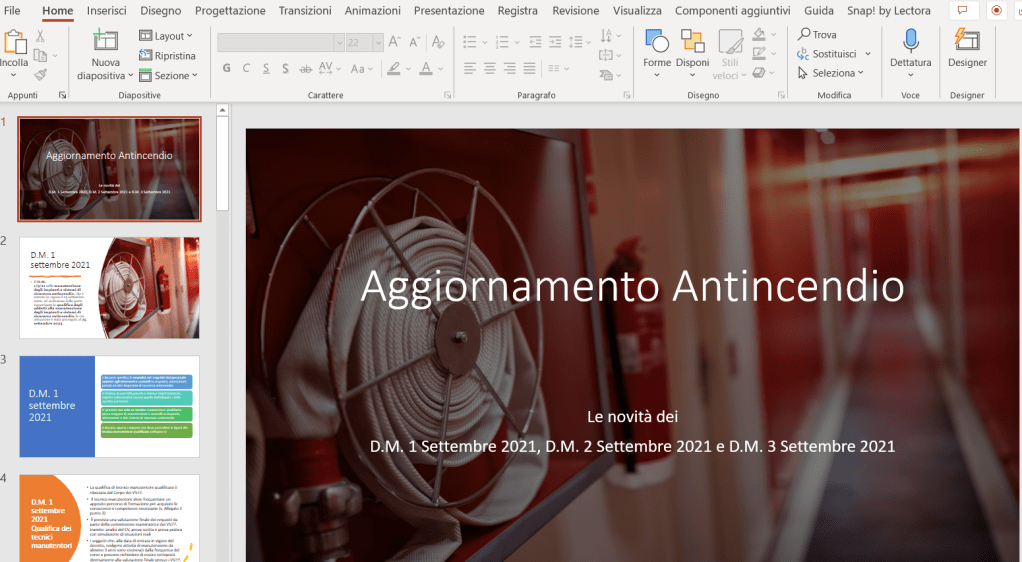Open the Transizioni ribbon tab

(x=305, y=11)
